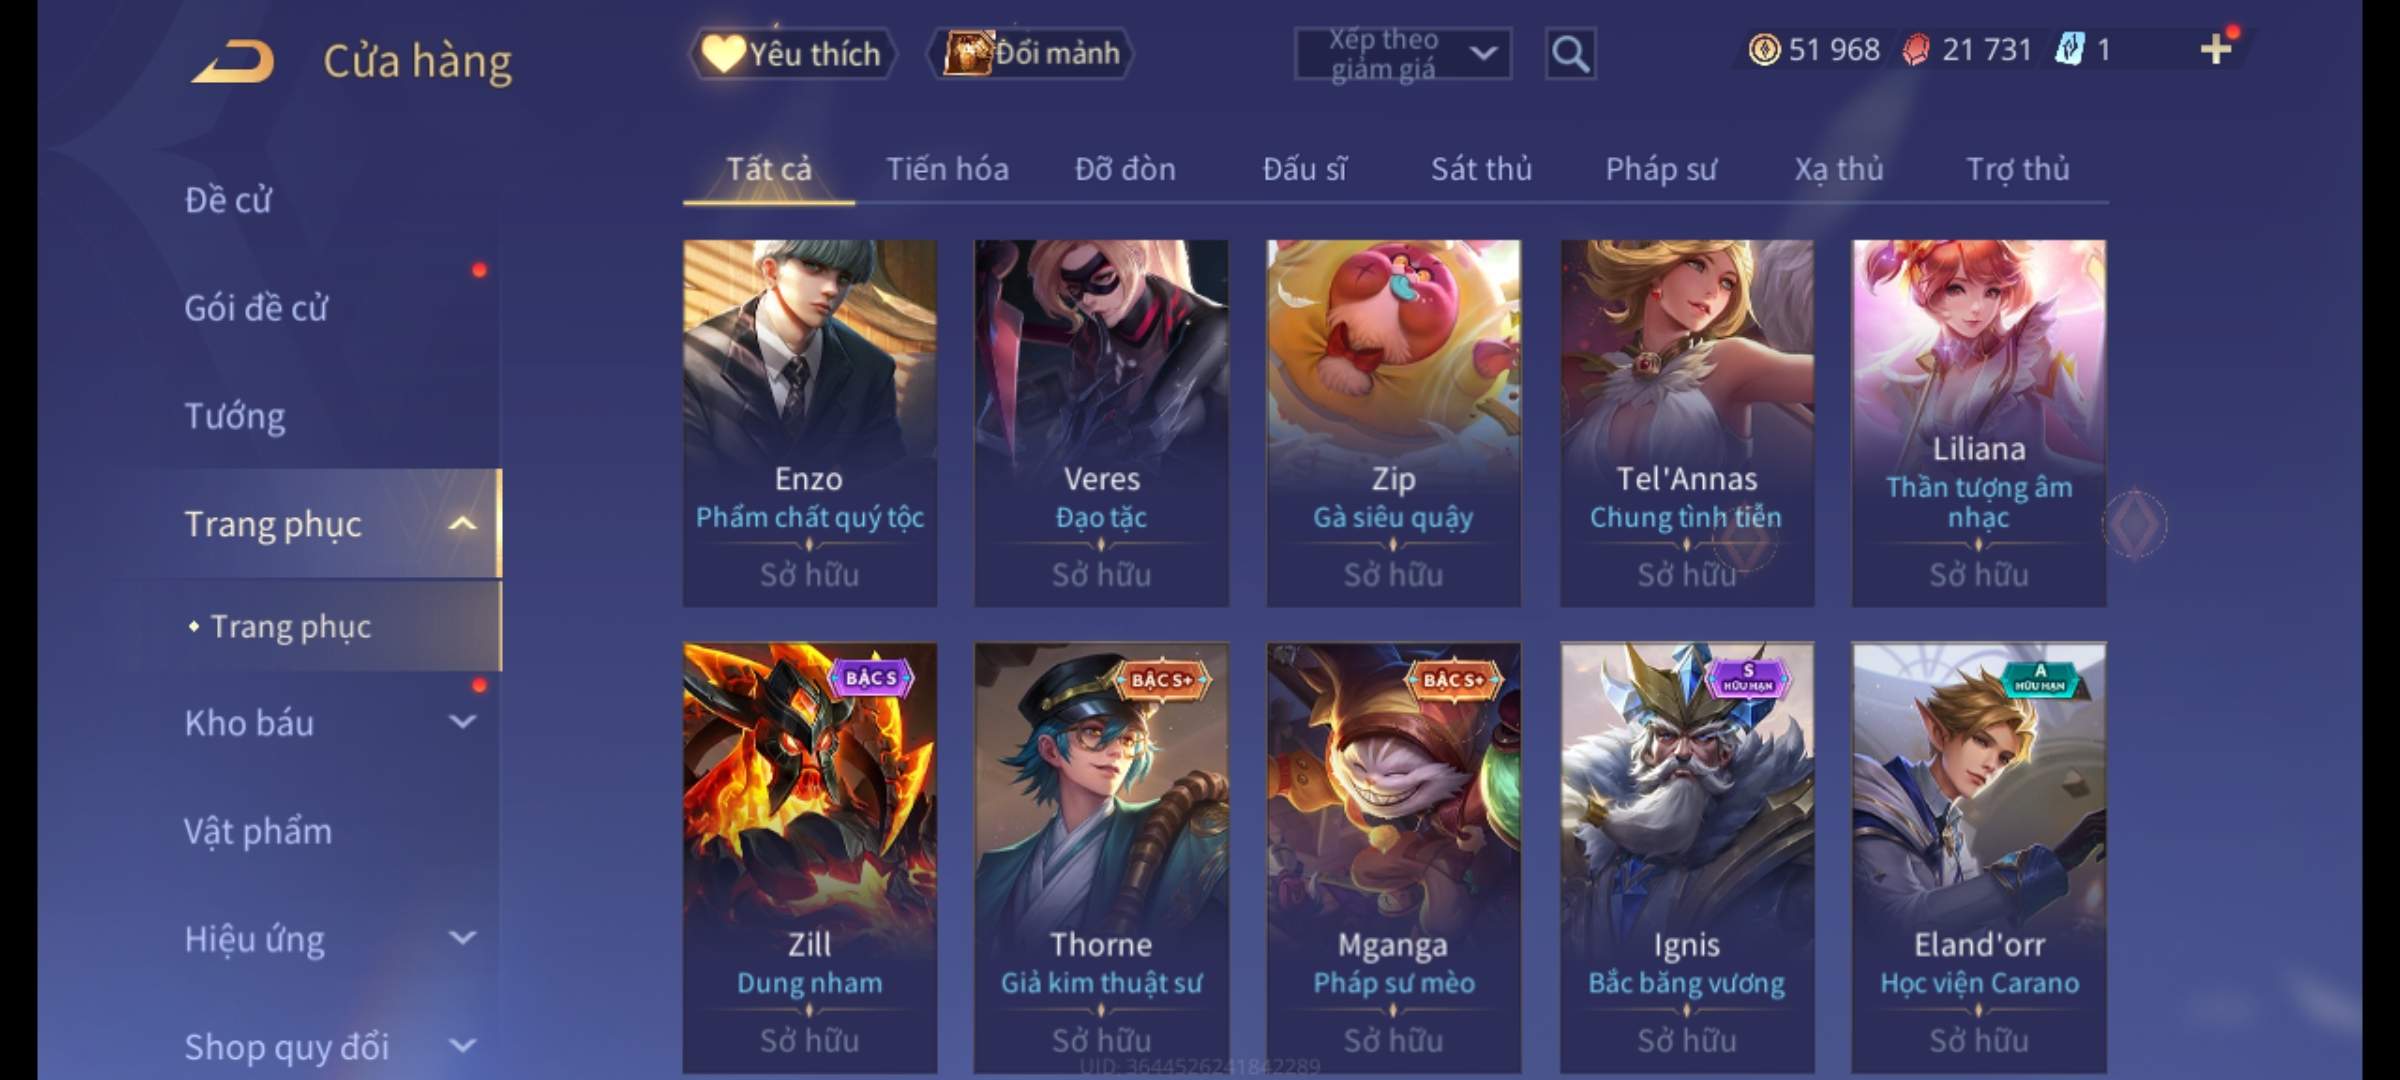The width and height of the screenshot is (2400, 1080).
Task: Select the Pháp sư tab
Action: (x=1661, y=169)
